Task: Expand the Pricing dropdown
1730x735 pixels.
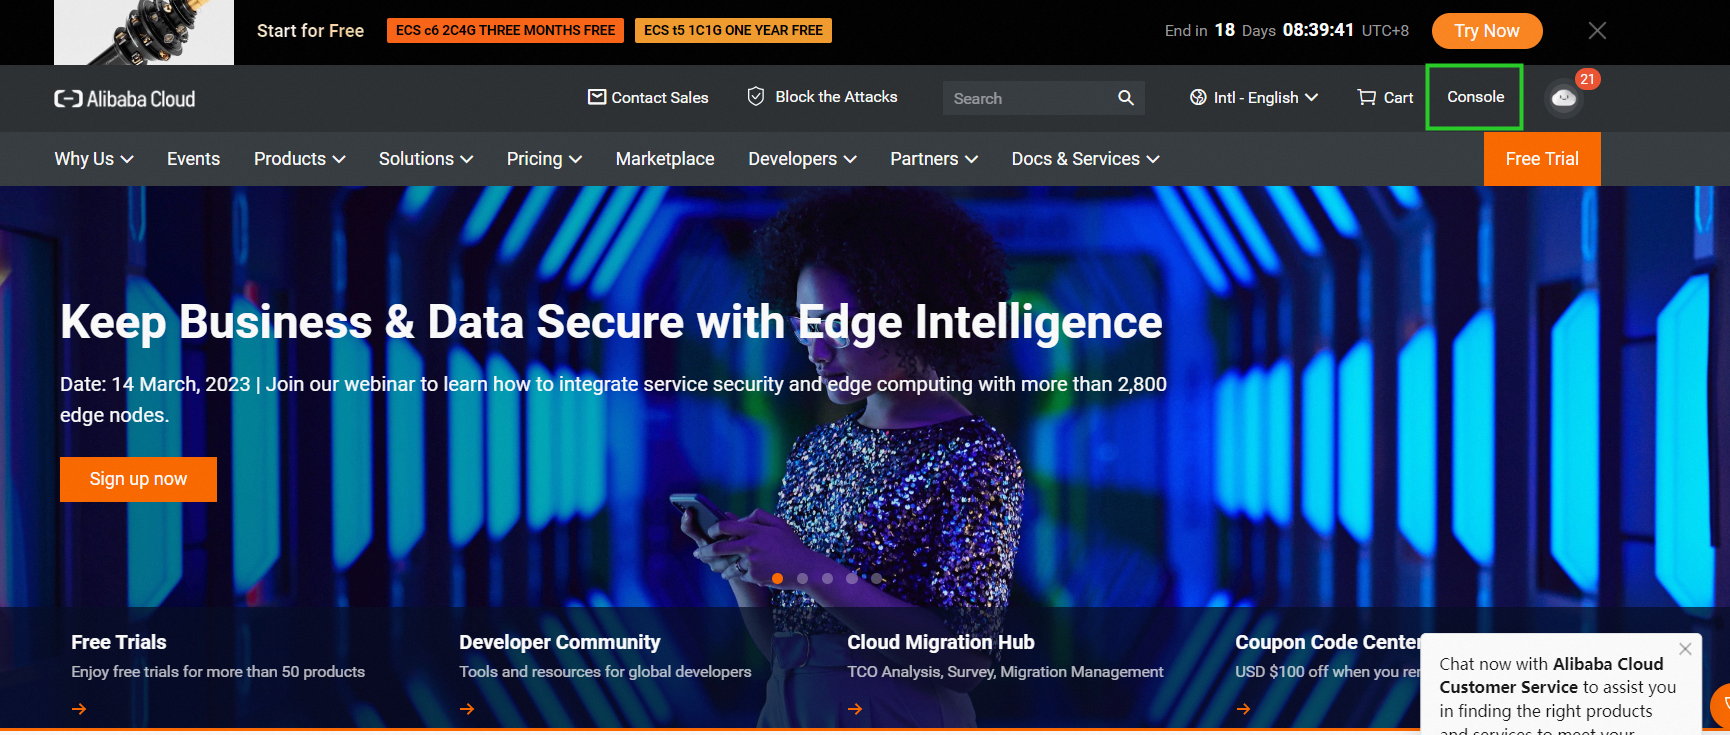Action: click(x=544, y=159)
